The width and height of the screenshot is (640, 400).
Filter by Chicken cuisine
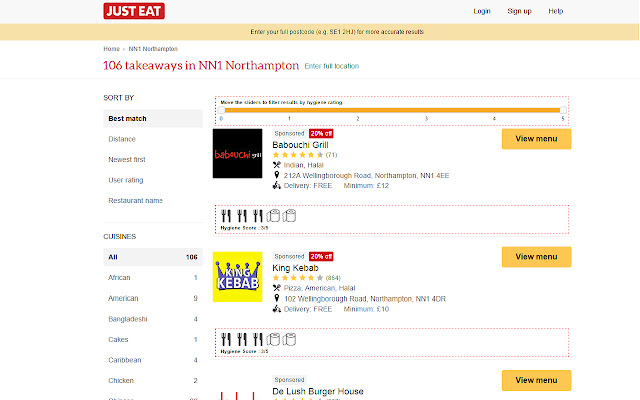153,380
